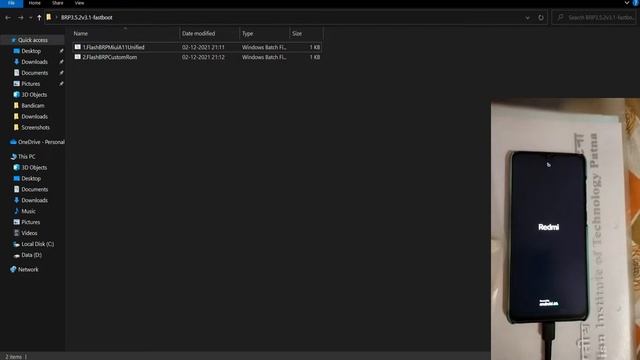Open OneDrive - Personal
This screenshot has height=360, width=640.
click(41, 142)
